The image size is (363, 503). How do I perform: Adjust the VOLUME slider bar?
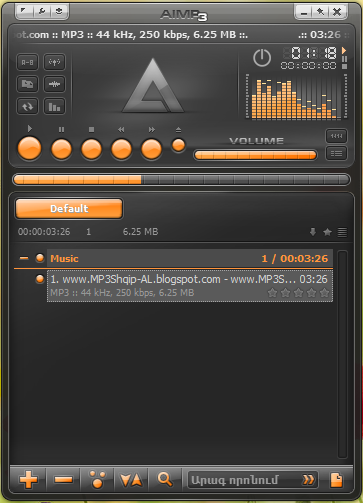(x=255, y=155)
